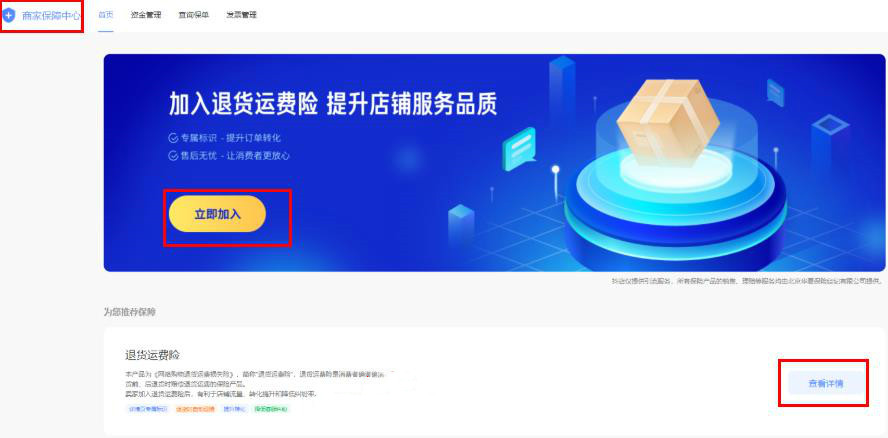Click the diamond shape icon on banner's right edge
Viewport: 888px width, 438px height.
(830, 125)
